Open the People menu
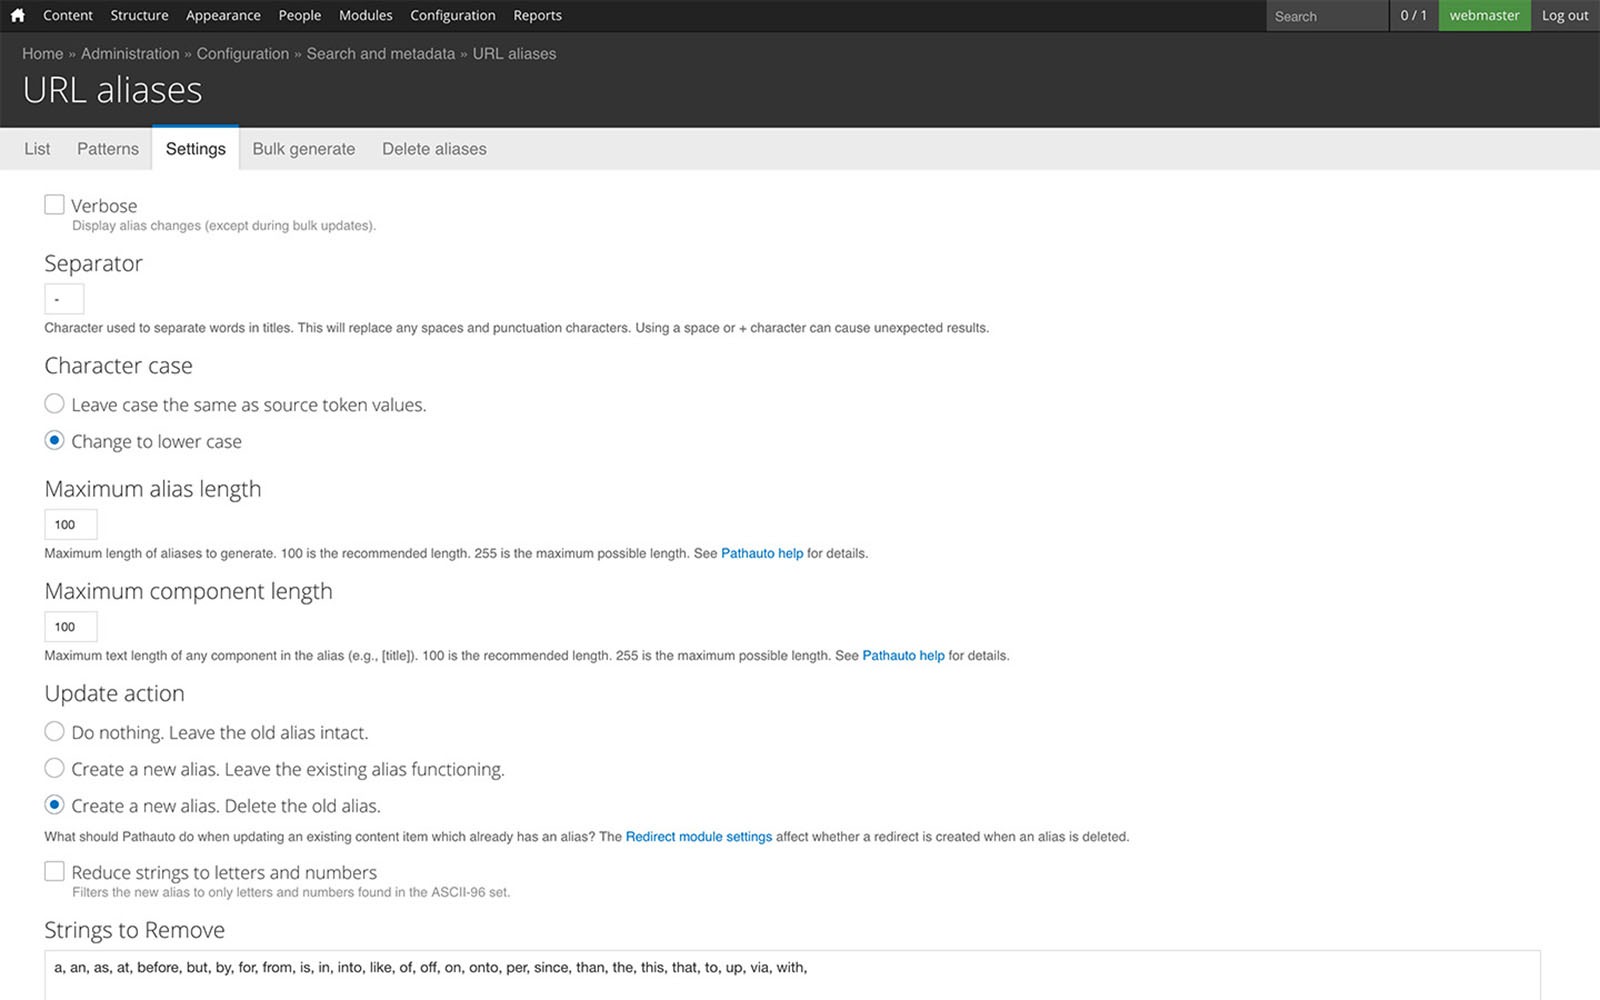The height and width of the screenshot is (1000, 1600). tap(300, 15)
